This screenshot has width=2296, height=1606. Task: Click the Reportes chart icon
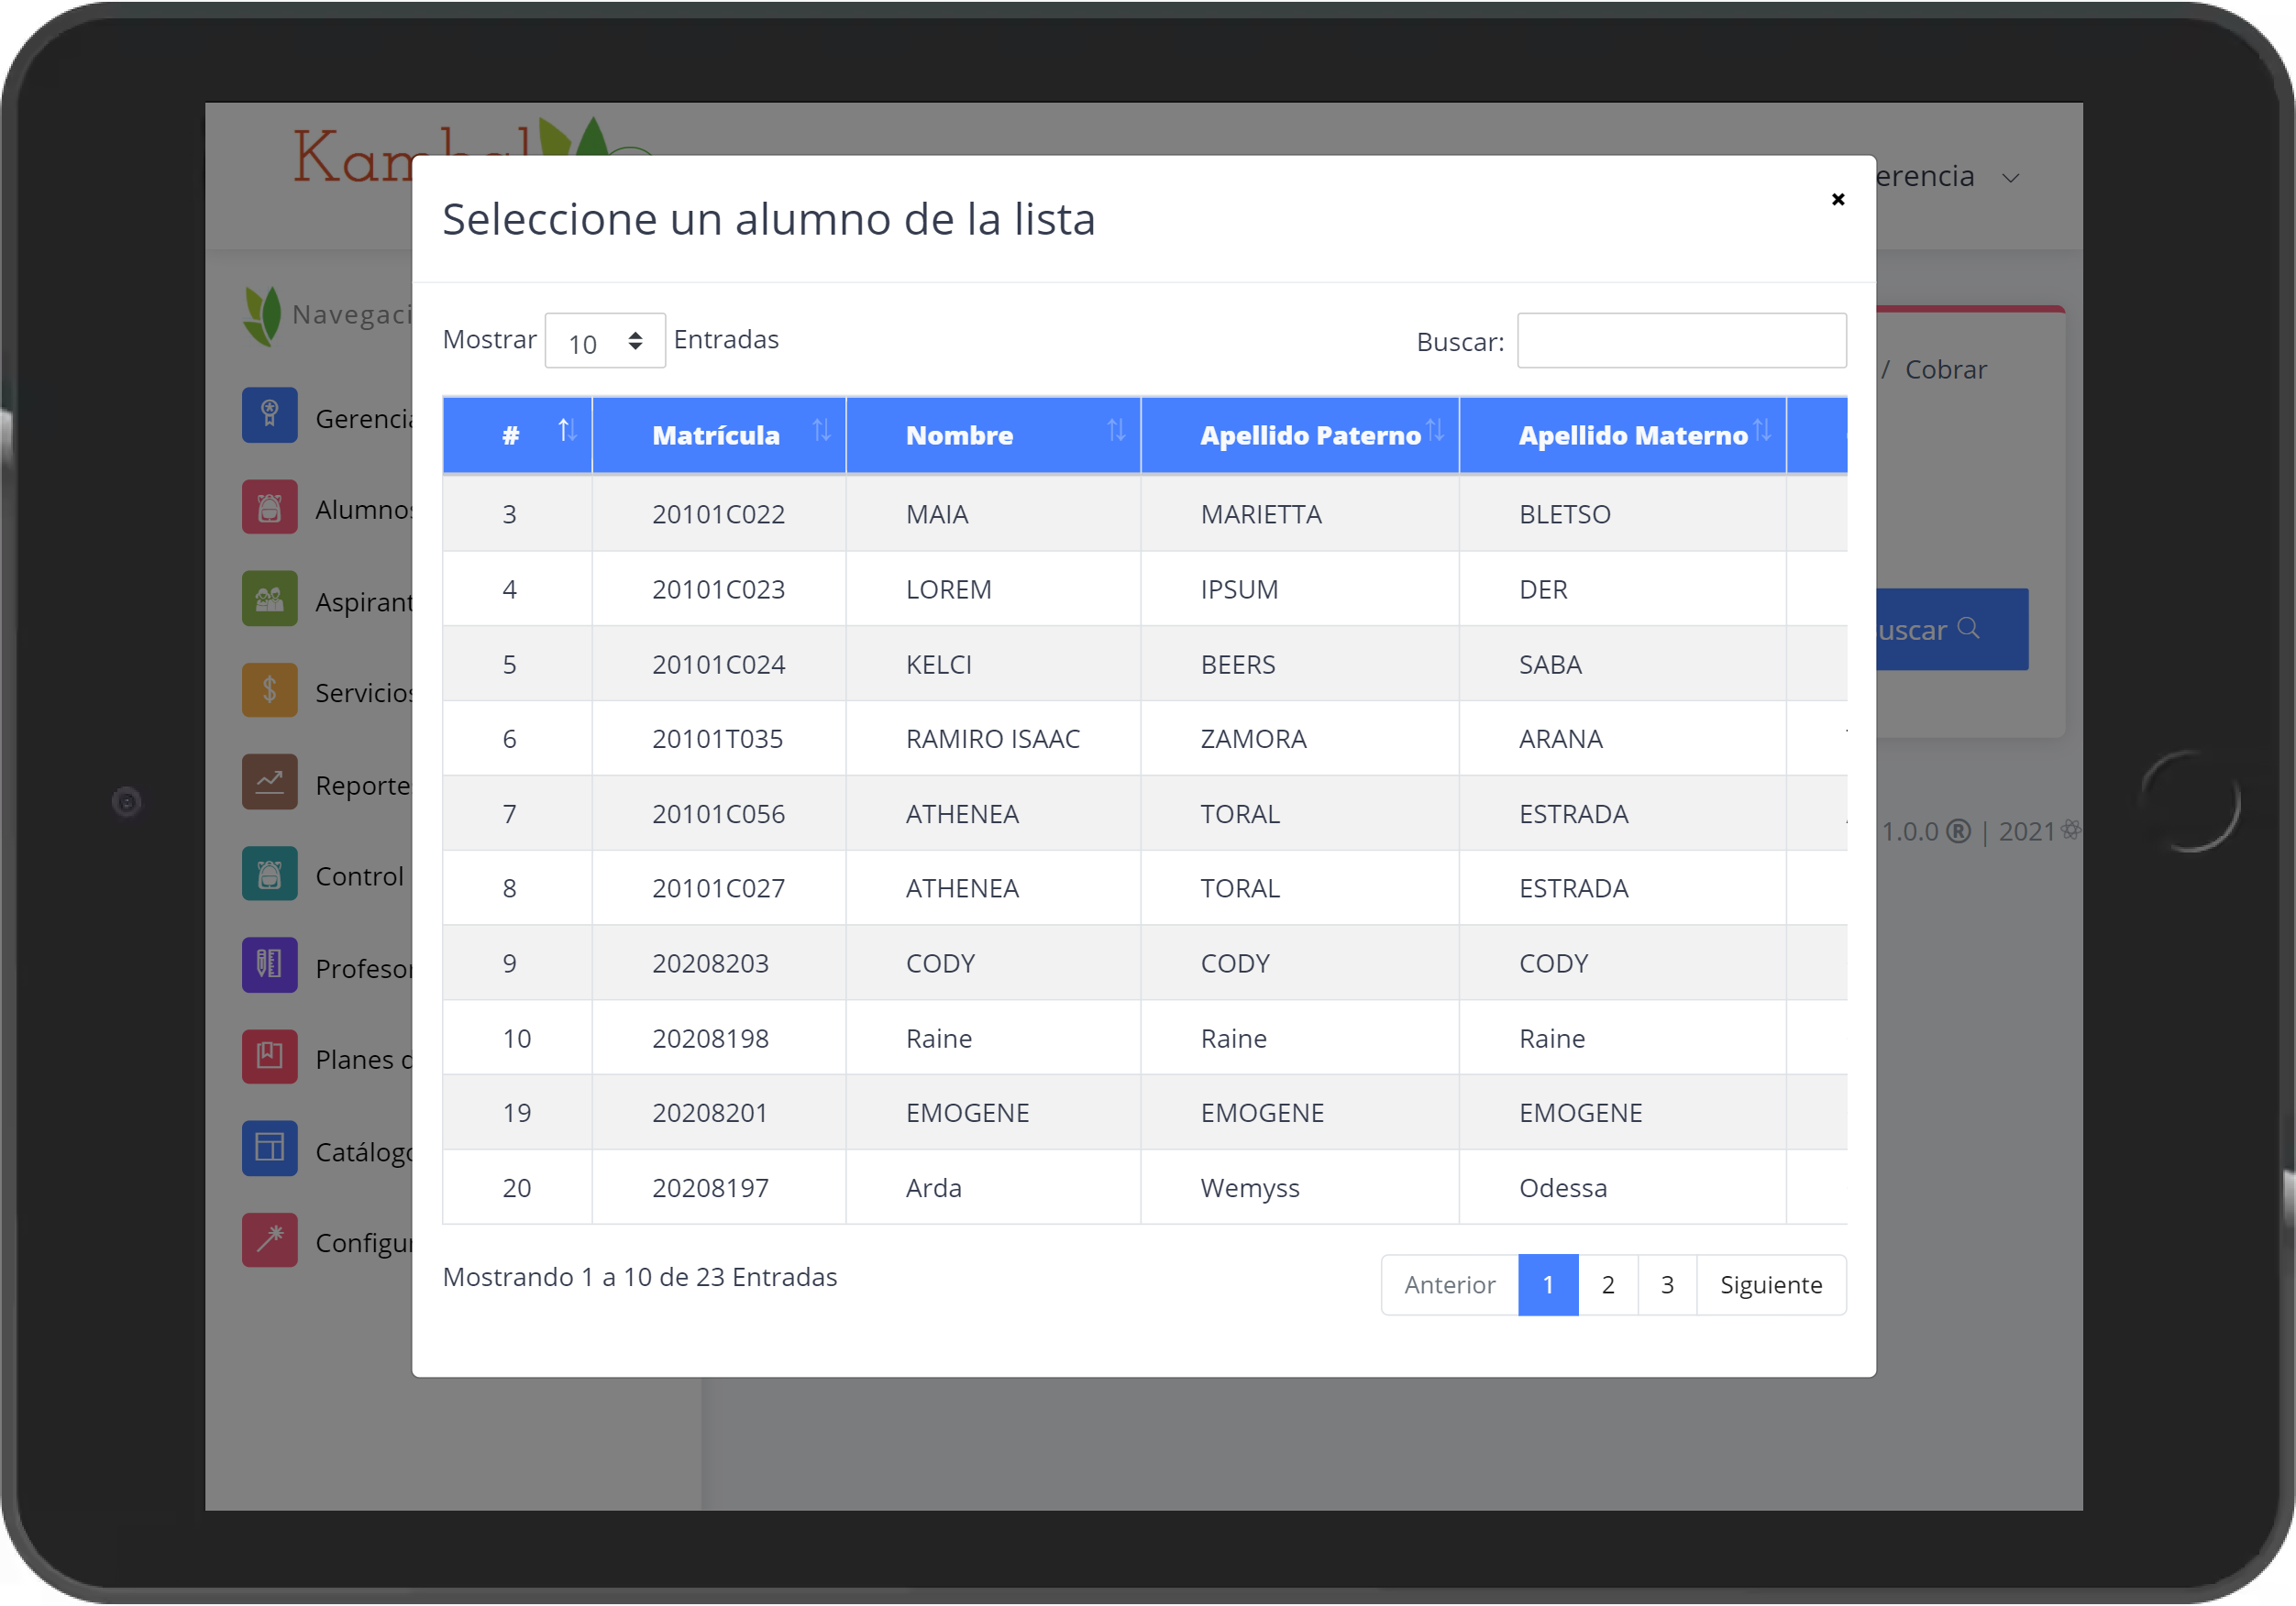[269, 782]
